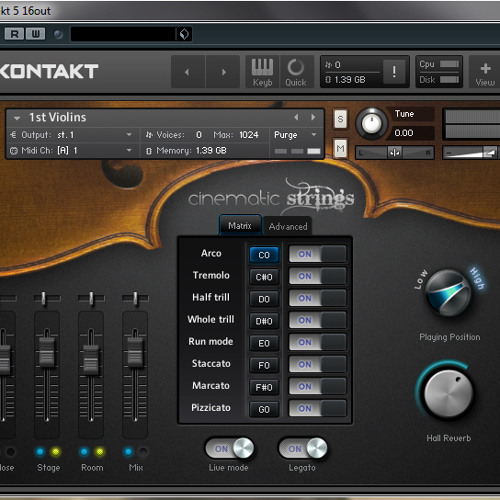500x500 pixels.
Task: Switch to the Matrix tab
Action: tap(240, 226)
